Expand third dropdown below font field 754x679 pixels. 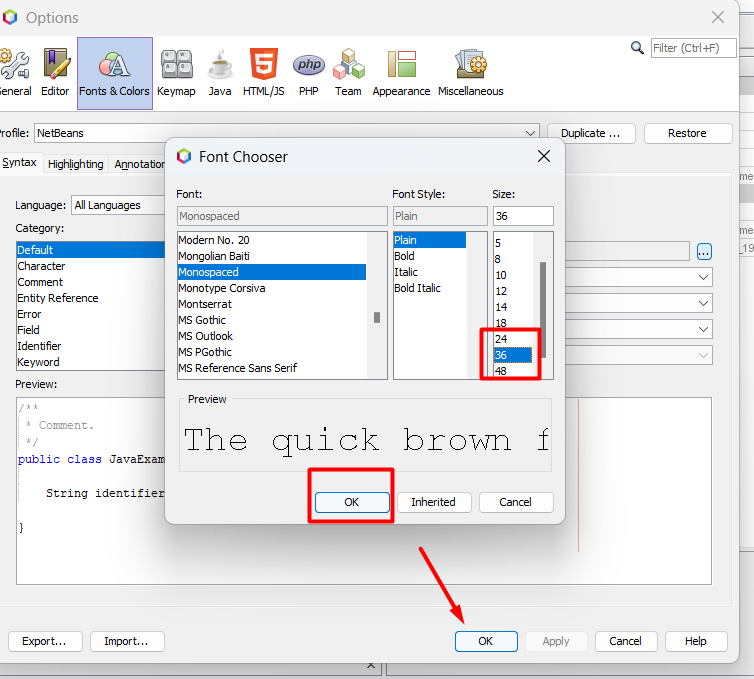coord(703,329)
